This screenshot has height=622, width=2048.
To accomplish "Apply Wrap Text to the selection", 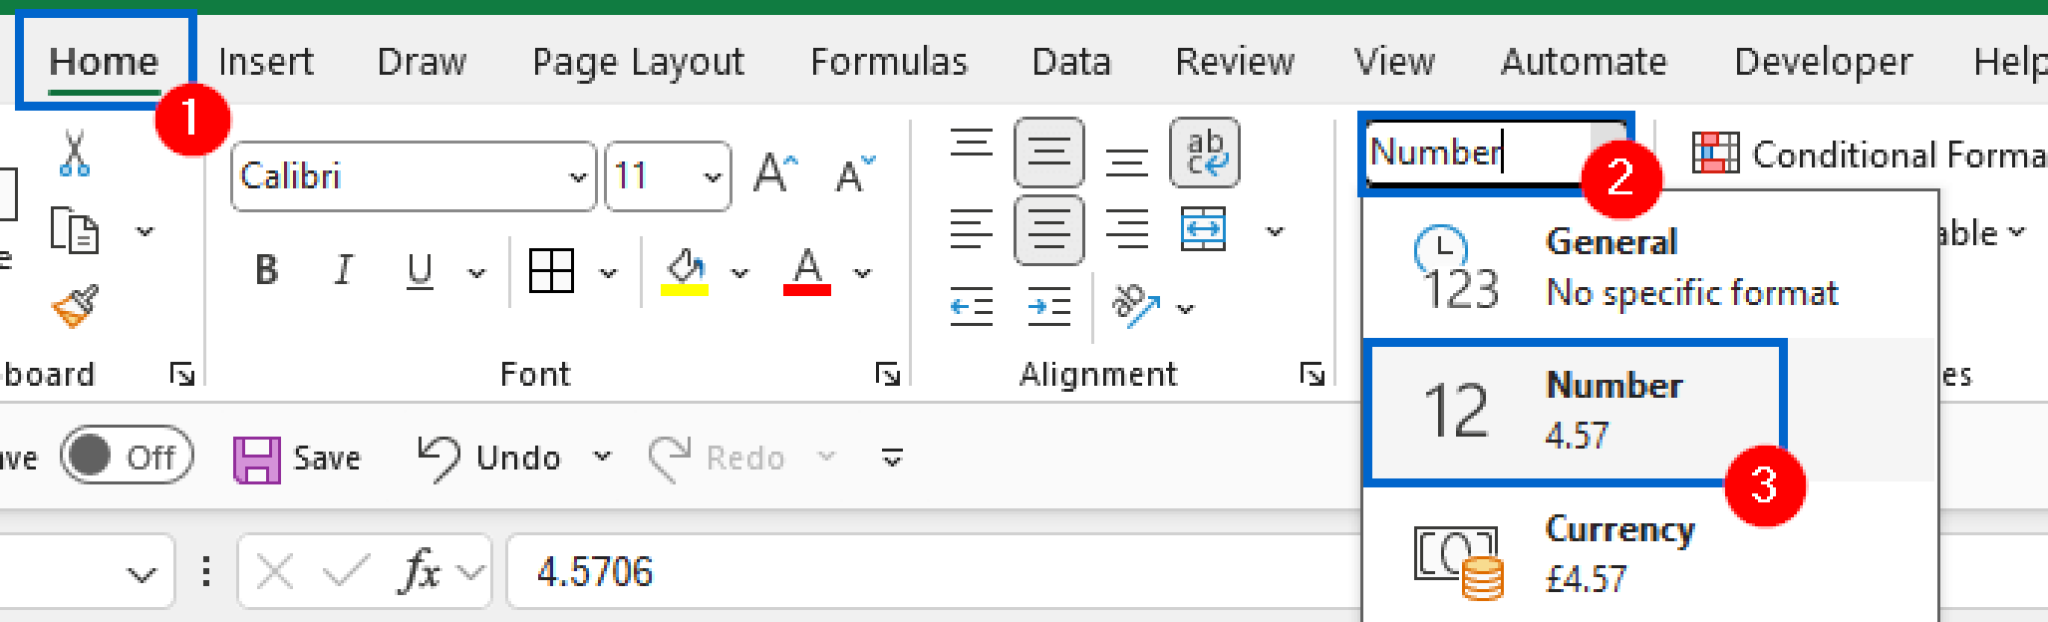I will point(1205,154).
